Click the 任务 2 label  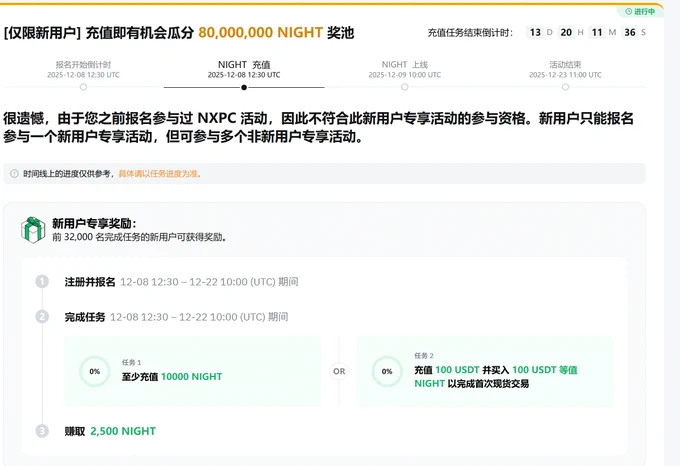click(424, 355)
